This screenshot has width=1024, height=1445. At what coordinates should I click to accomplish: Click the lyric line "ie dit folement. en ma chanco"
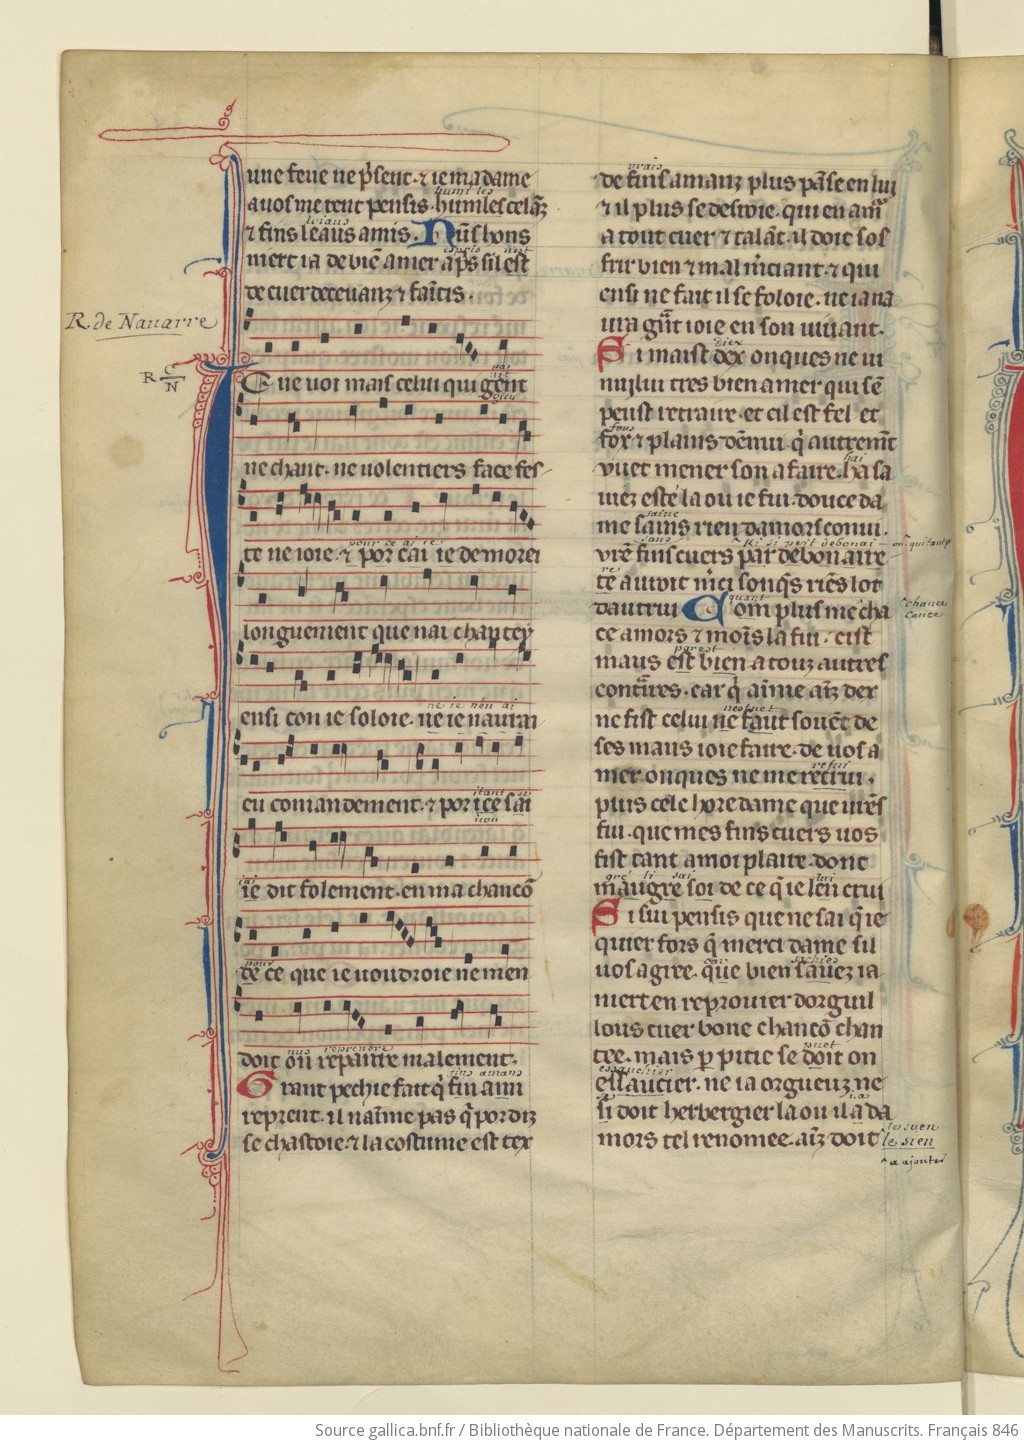[388, 889]
